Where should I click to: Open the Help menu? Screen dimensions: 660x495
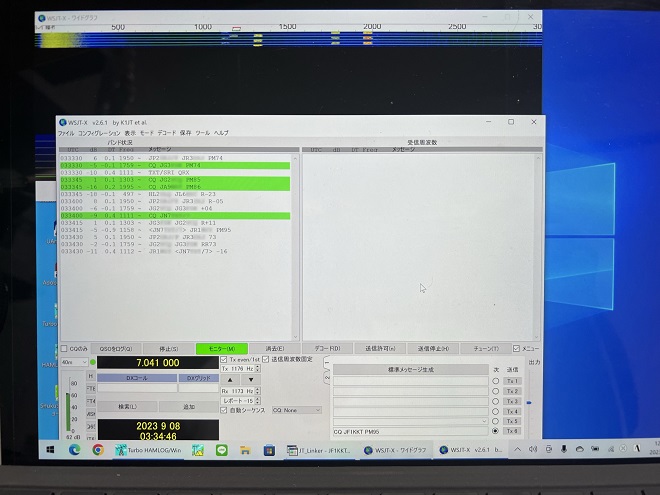[x=221, y=133]
